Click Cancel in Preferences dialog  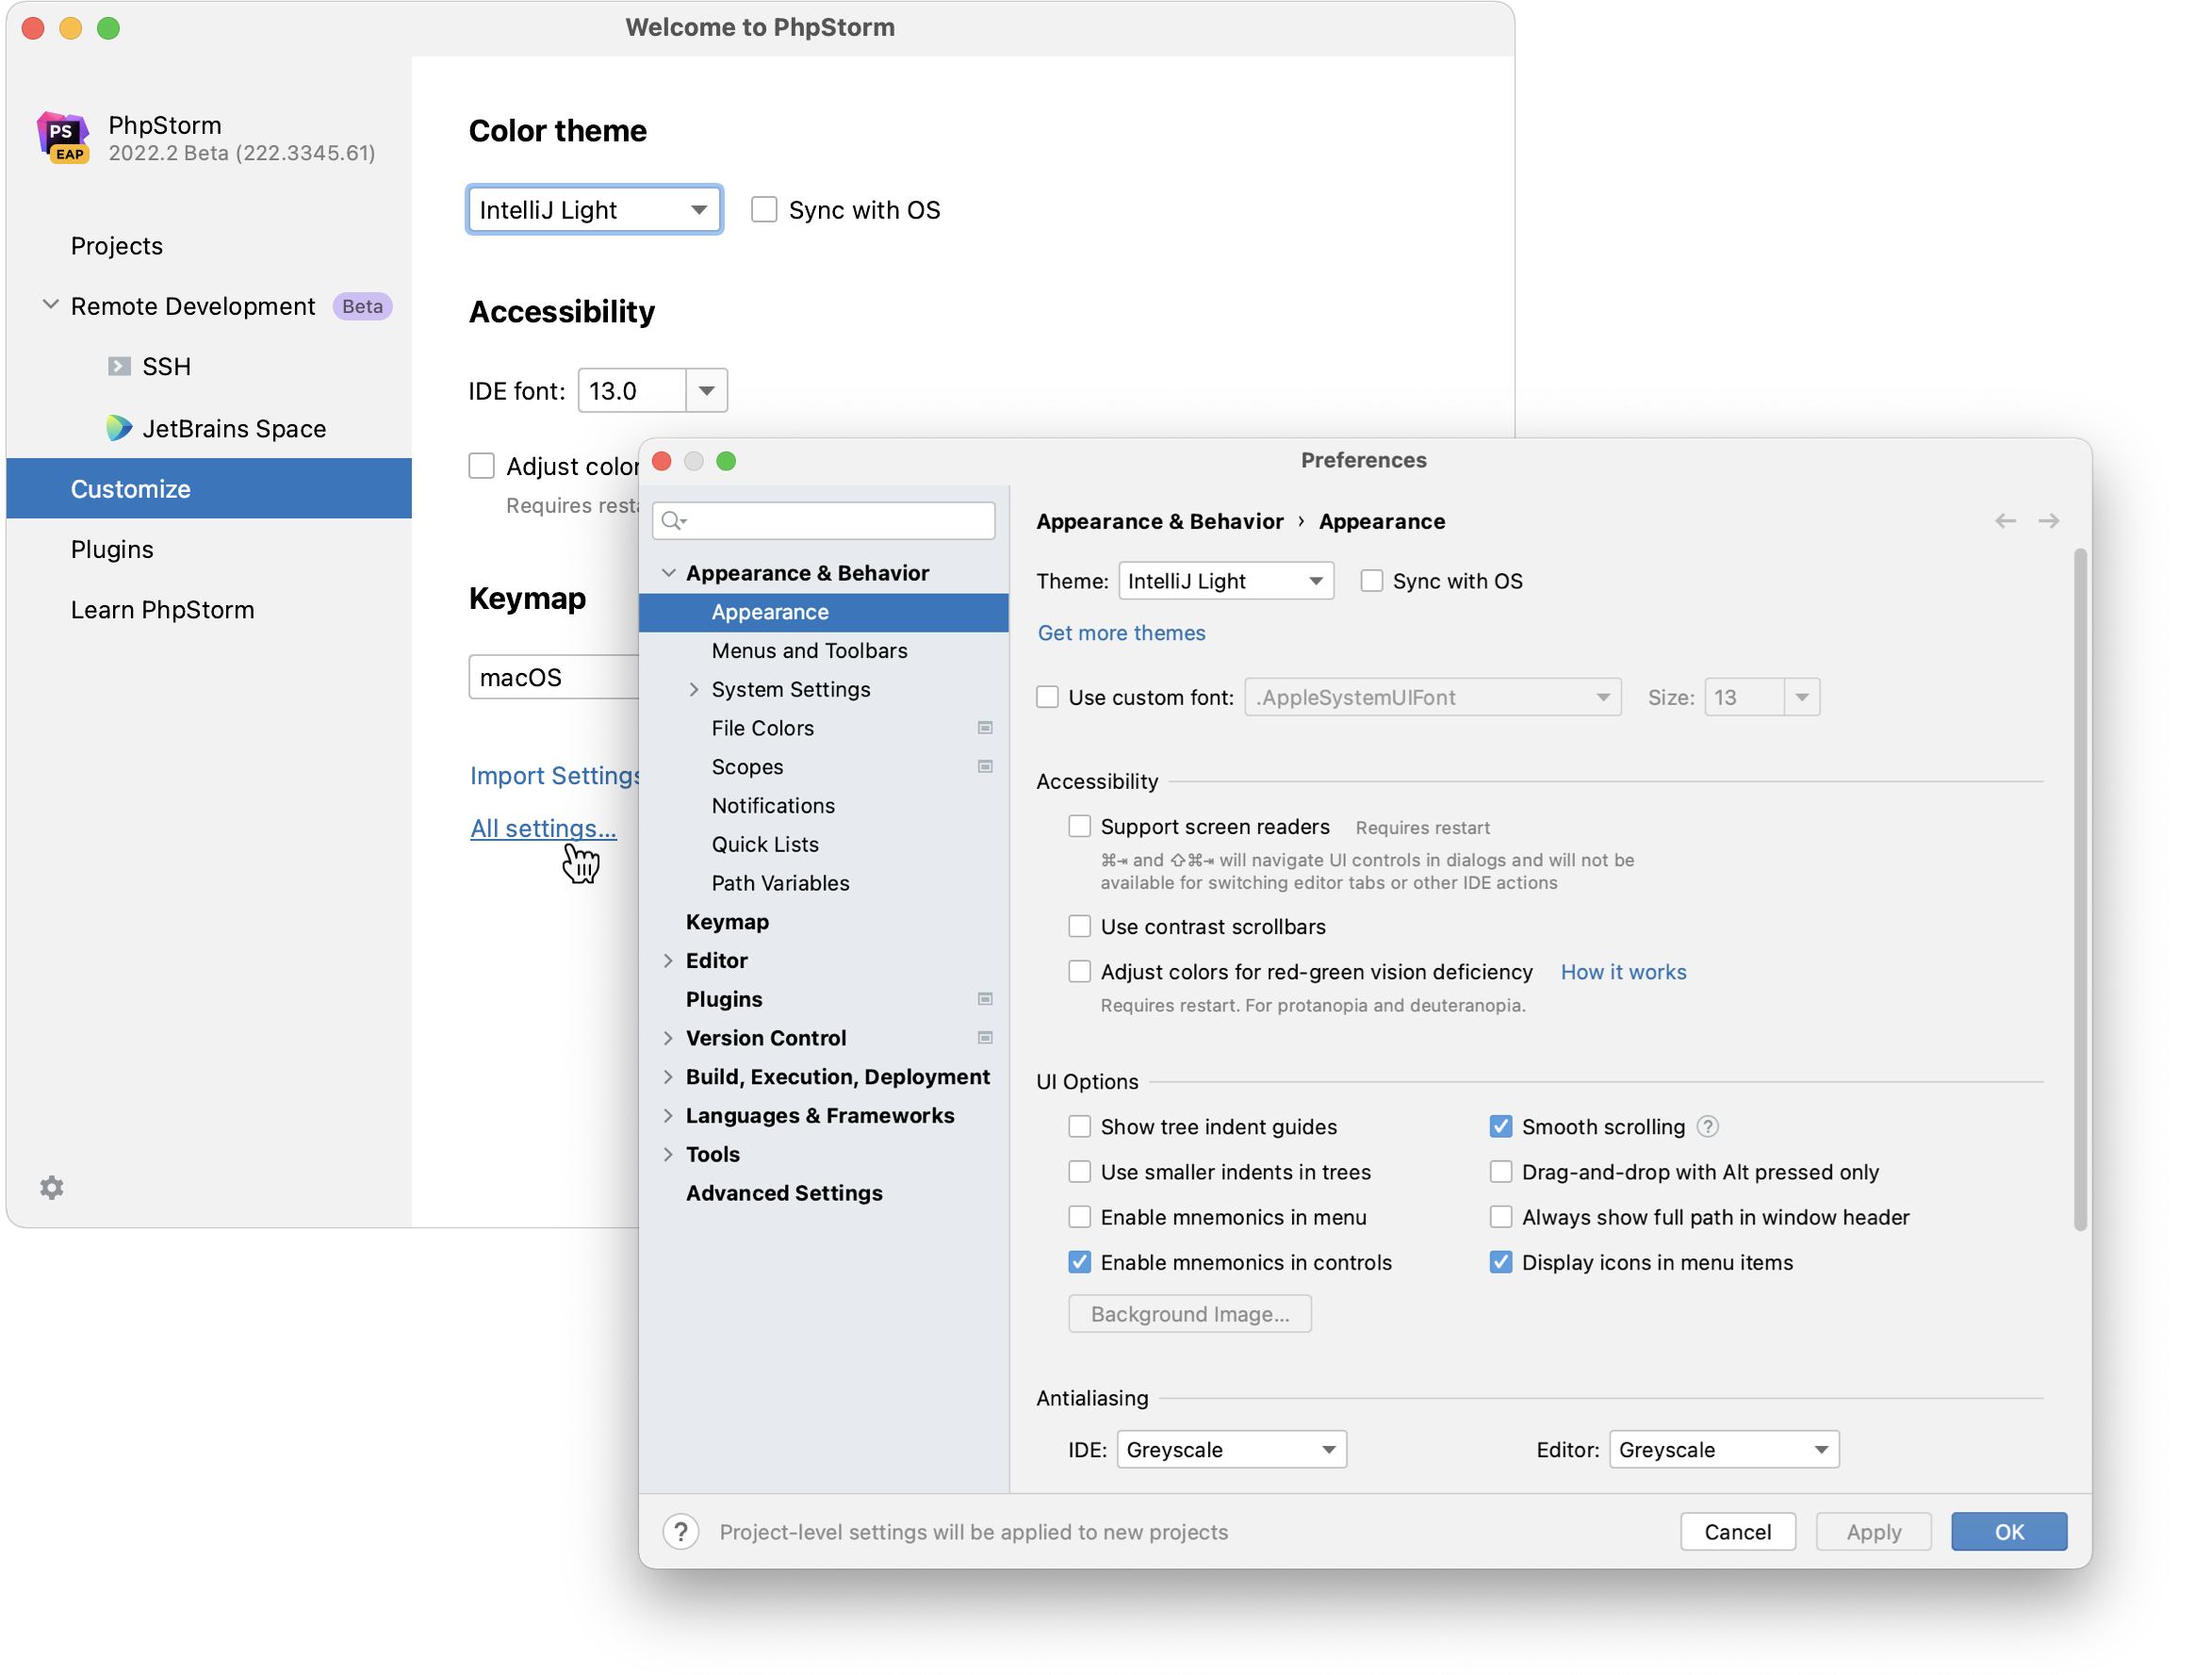(x=1737, y=1532)
